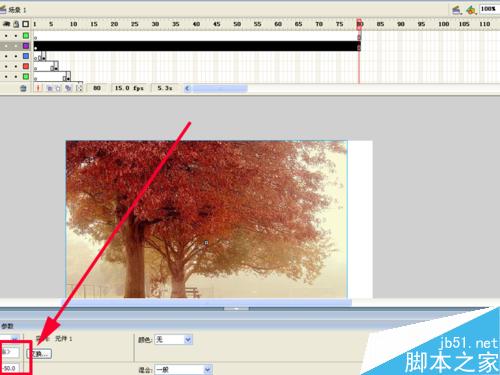Click the 交换... swap button
Image resolution: width=500 pixels, height=375 pixels.
39,354
